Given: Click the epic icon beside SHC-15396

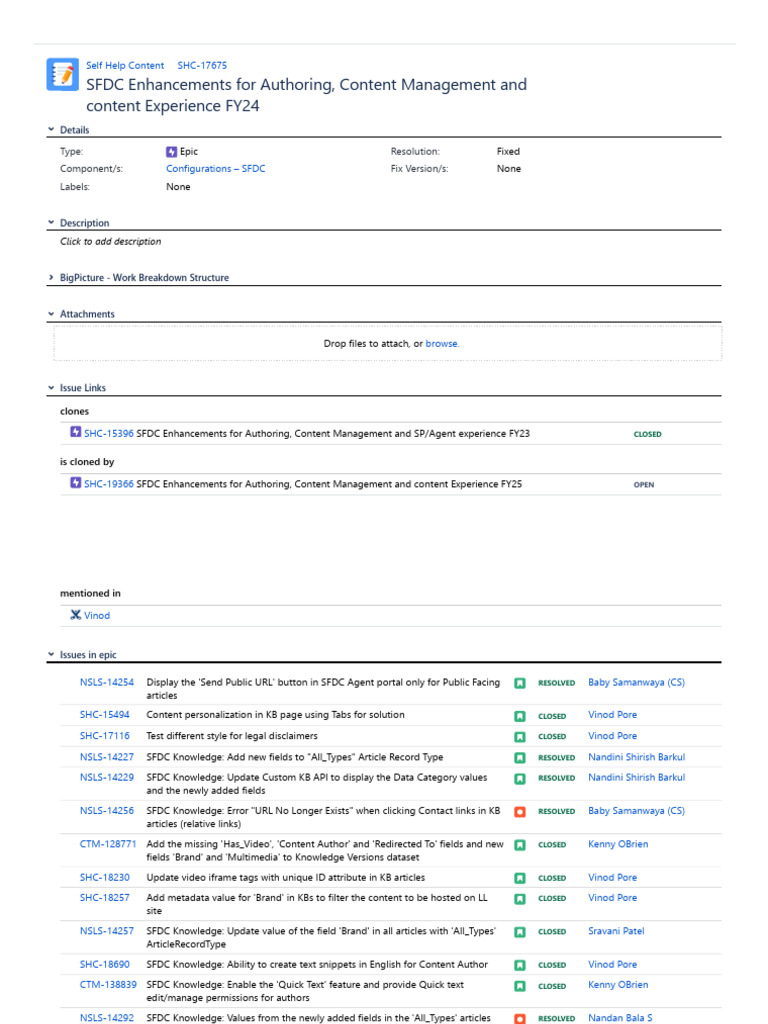Looking at the screenshot, I should (x=76, y=432).
